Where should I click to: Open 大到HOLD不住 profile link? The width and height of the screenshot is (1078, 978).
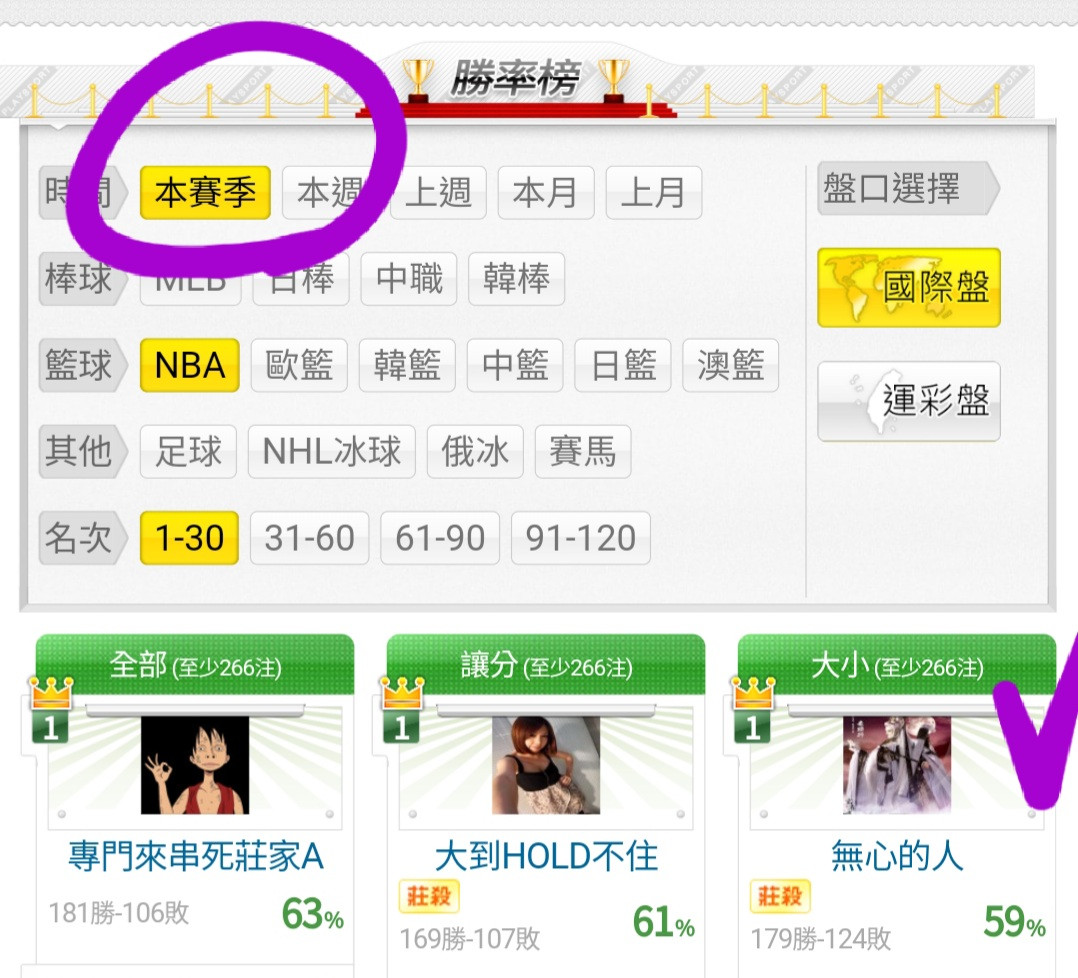546,856
